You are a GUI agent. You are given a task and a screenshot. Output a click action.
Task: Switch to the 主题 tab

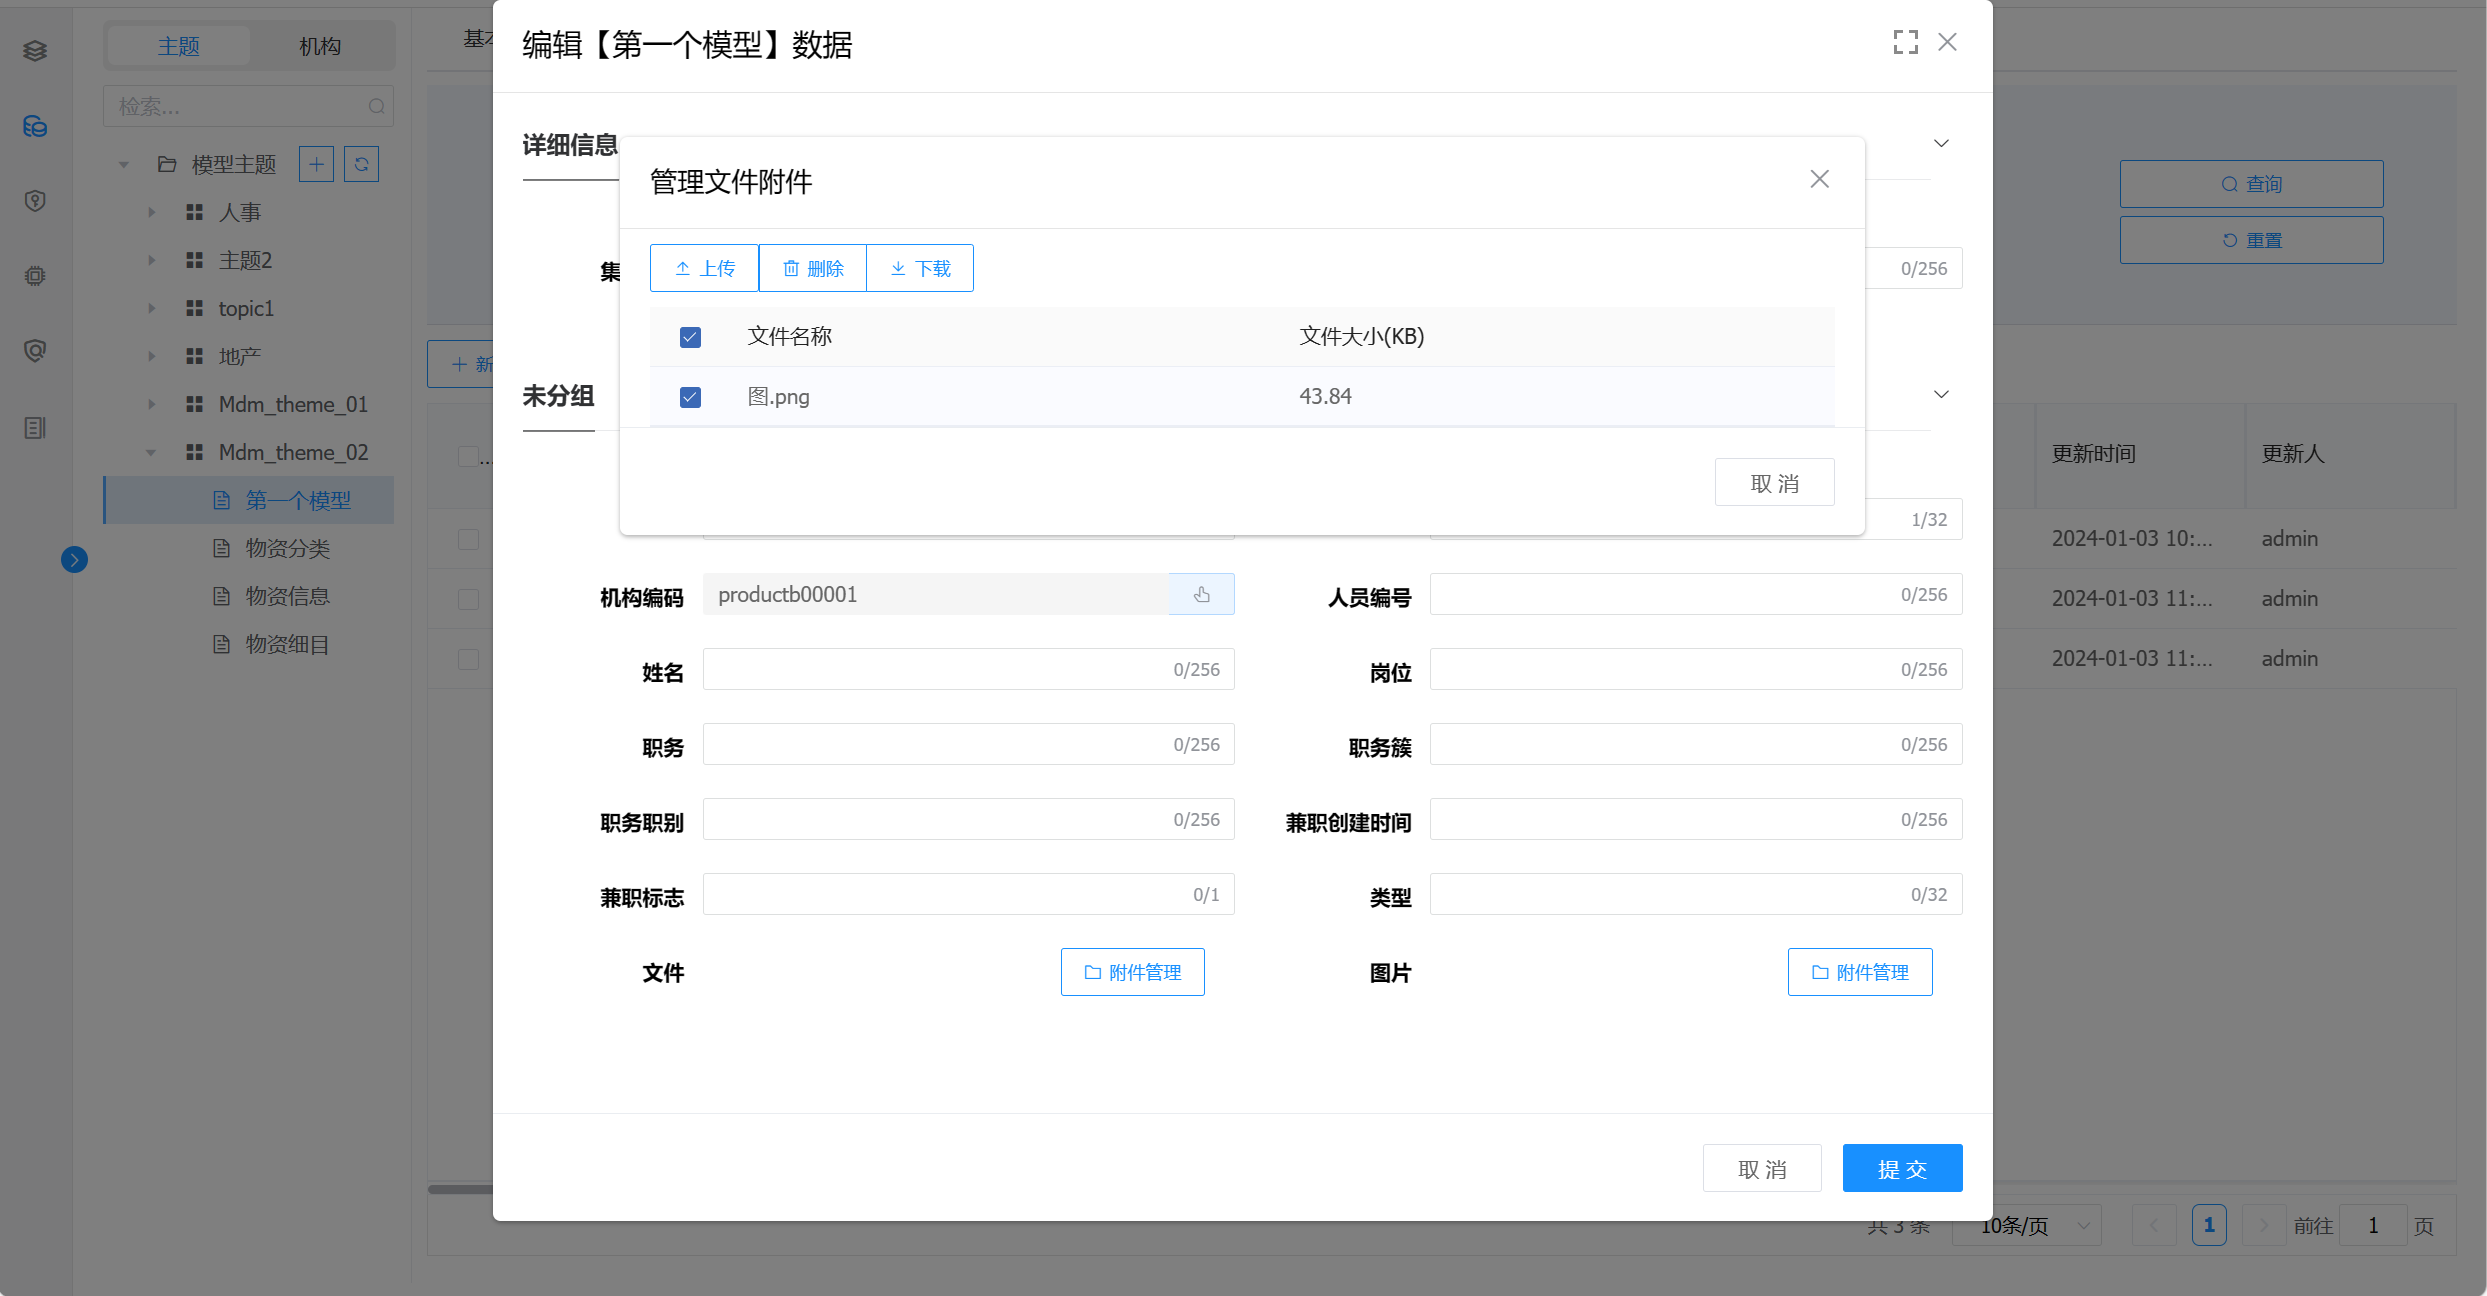(x=179, y=46)
